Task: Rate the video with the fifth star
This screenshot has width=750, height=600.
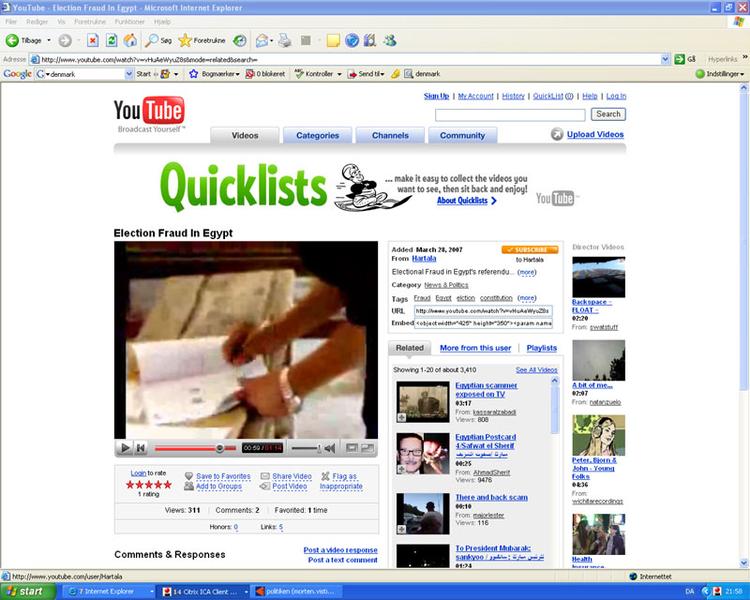Action: click(x=167, y=485)
